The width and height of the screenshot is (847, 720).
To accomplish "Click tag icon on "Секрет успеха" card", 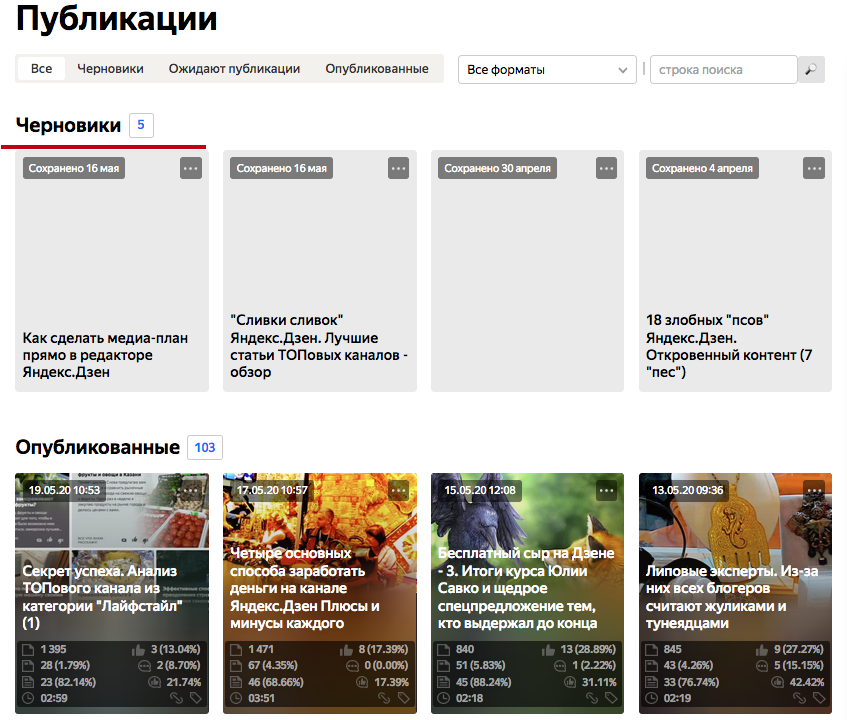I will pos(196,698).
